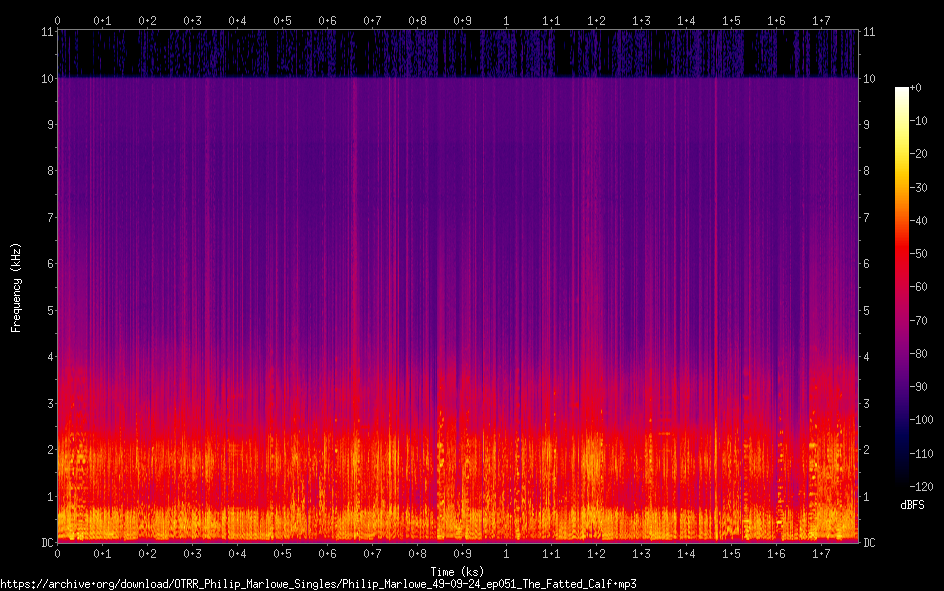Click the dBFS label under the color scale
Image resolution: width=944 pixels, height=591 pixels.
click(911, 505)
